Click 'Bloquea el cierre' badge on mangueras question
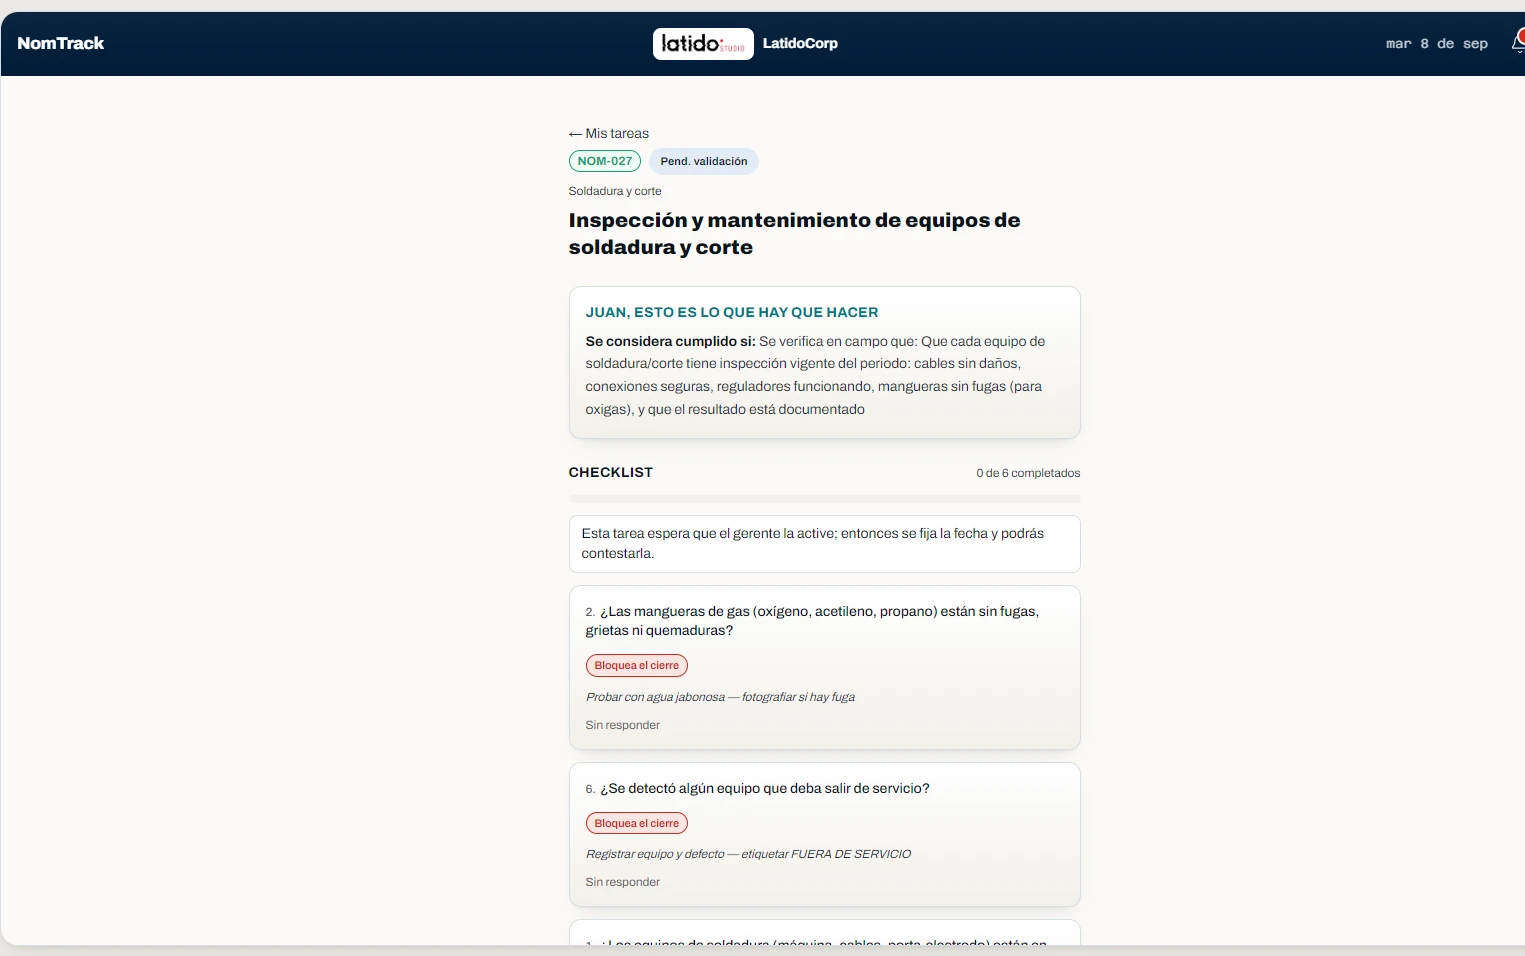This screenshot has width=1525, height=956. 636,665
